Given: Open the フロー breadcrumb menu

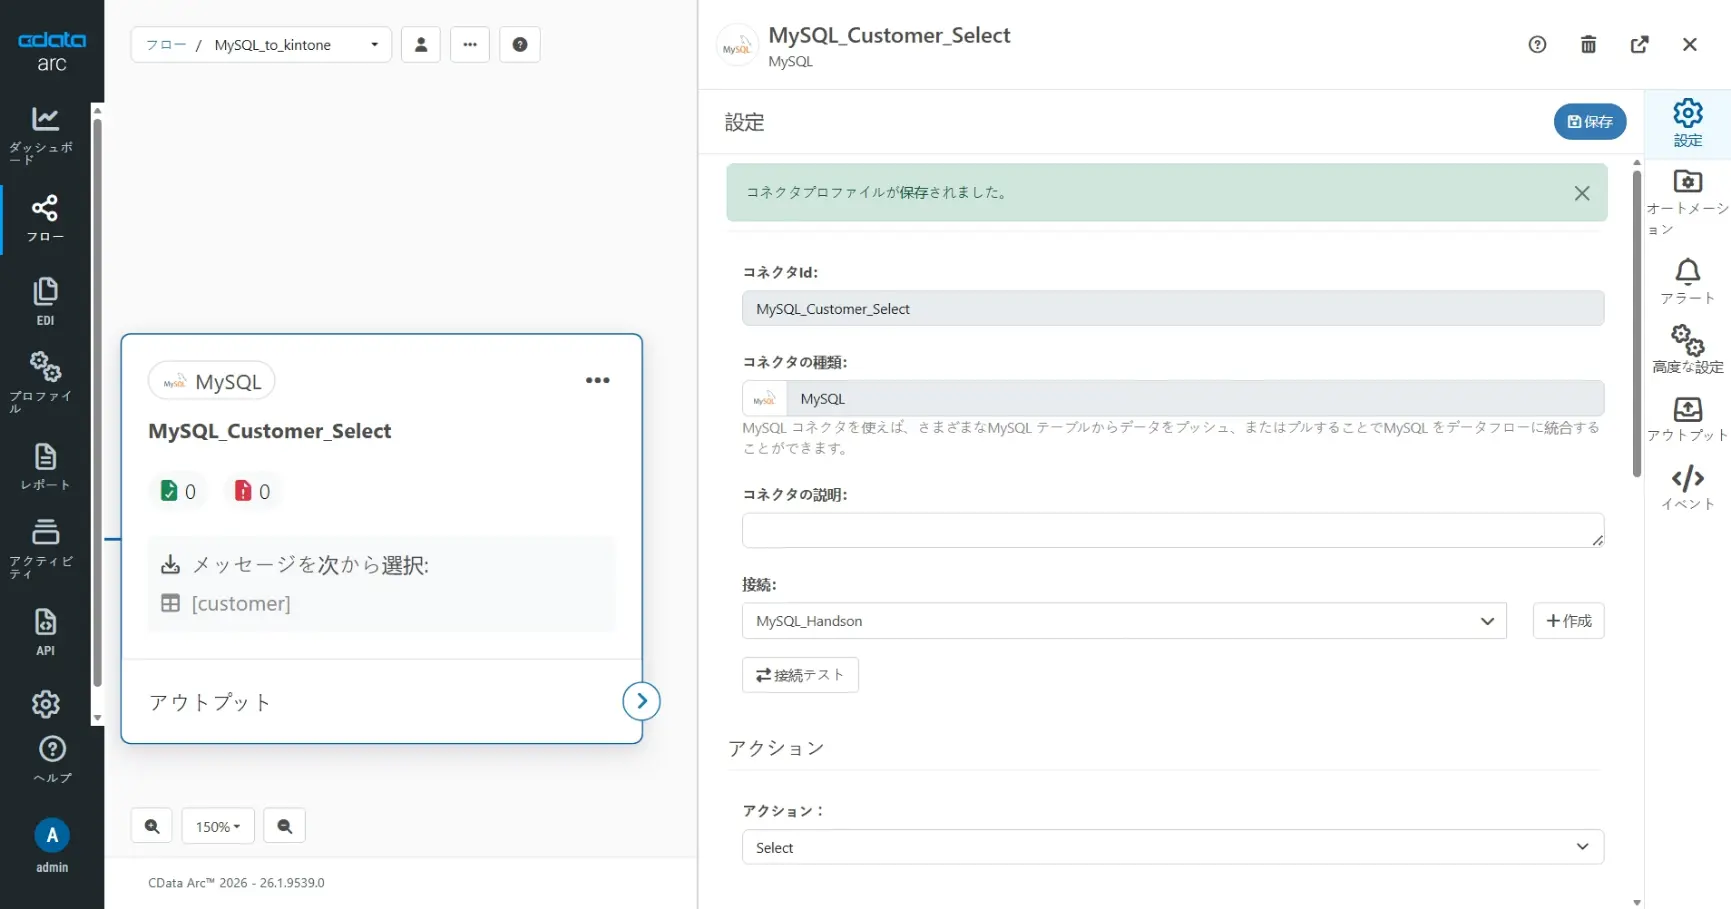Looking at the screenshot, I should (x=167, y=44).
